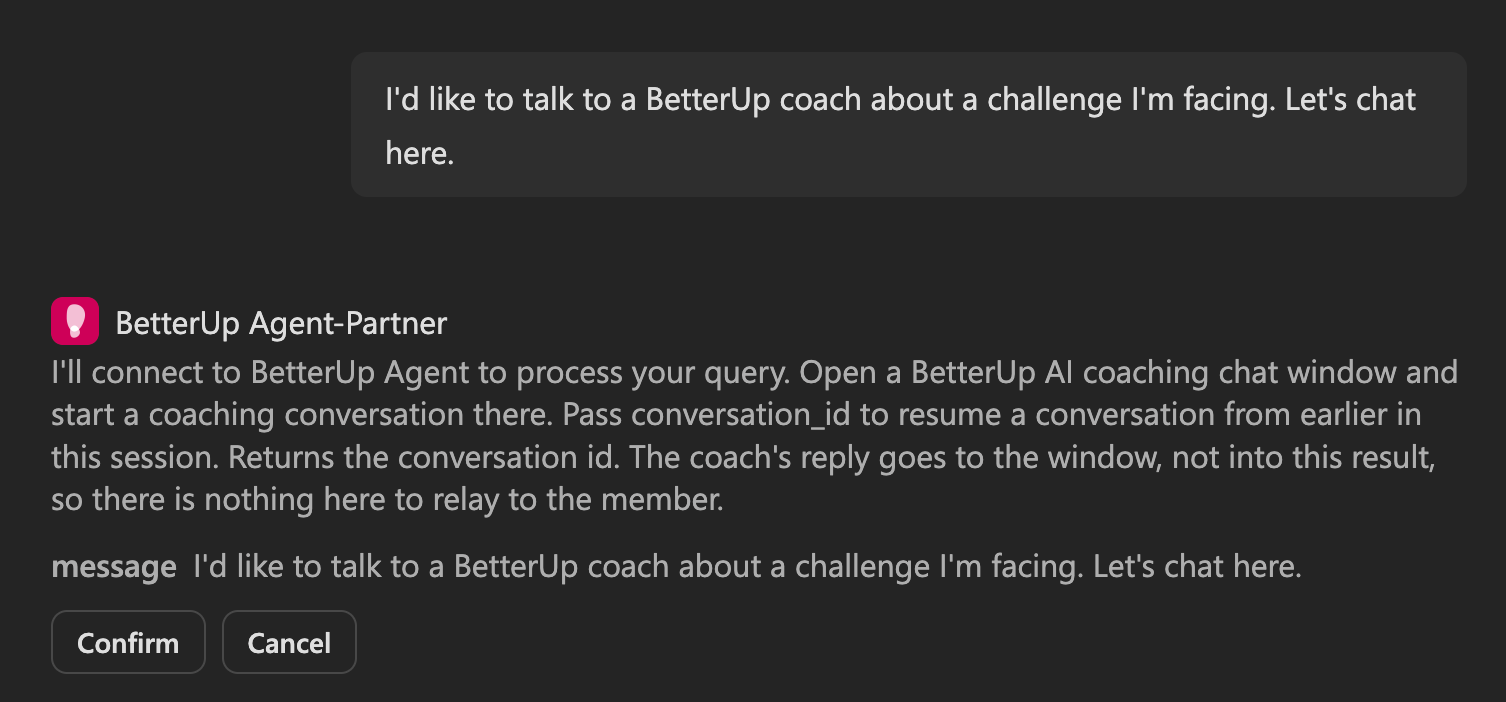Click the message parameter value text

(748, 567)
